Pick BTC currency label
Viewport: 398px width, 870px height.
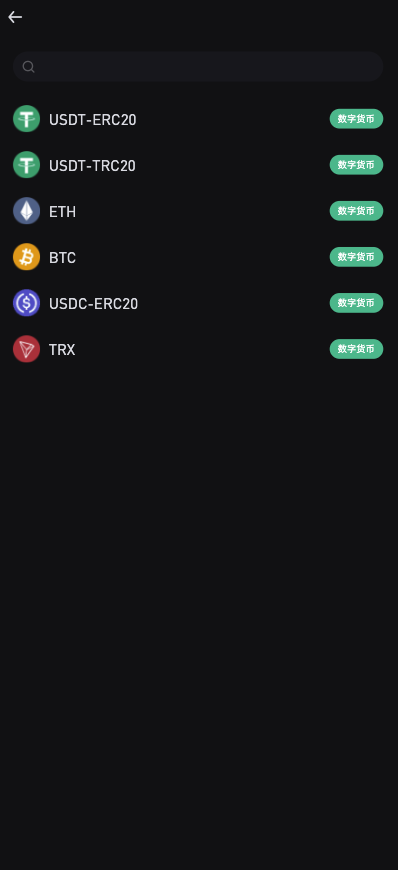coord(62,257)
